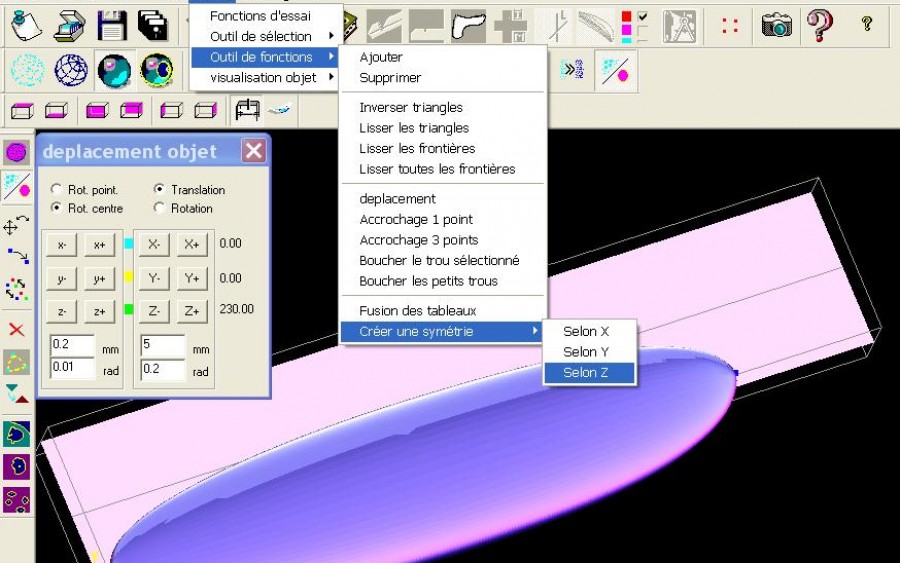Viewport: 900px width, 563px height.
Task: Click the green triangle selection icon in sidebar
Action: coord(16,363)
